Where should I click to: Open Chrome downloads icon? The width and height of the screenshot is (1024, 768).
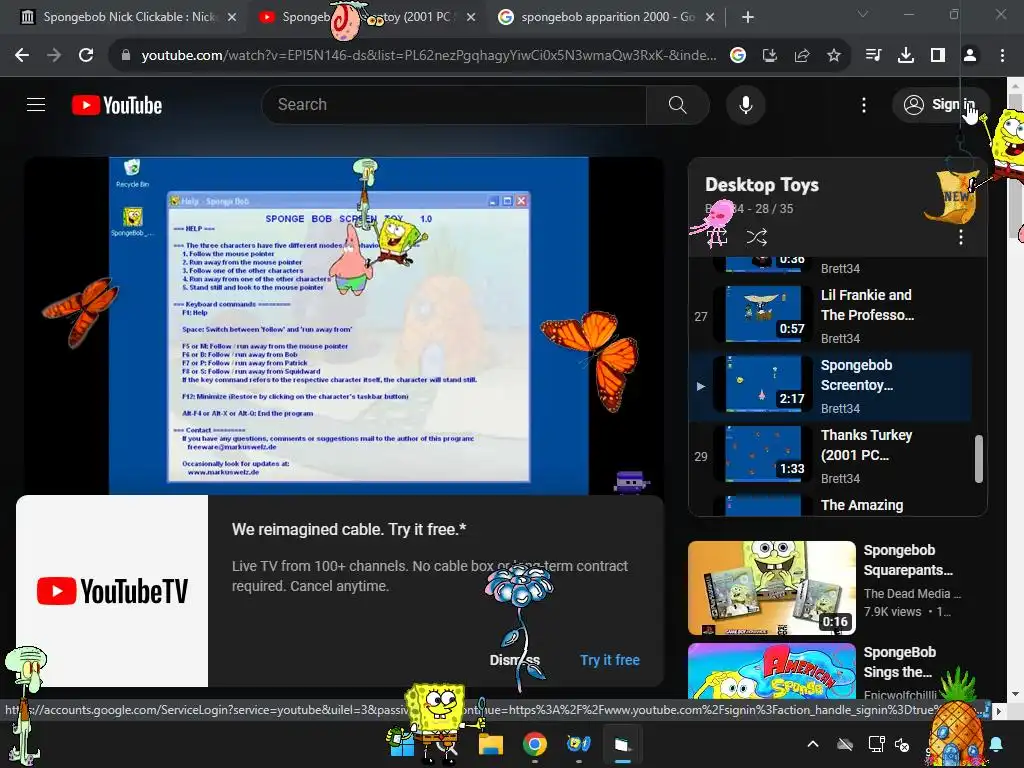point(906,56)
